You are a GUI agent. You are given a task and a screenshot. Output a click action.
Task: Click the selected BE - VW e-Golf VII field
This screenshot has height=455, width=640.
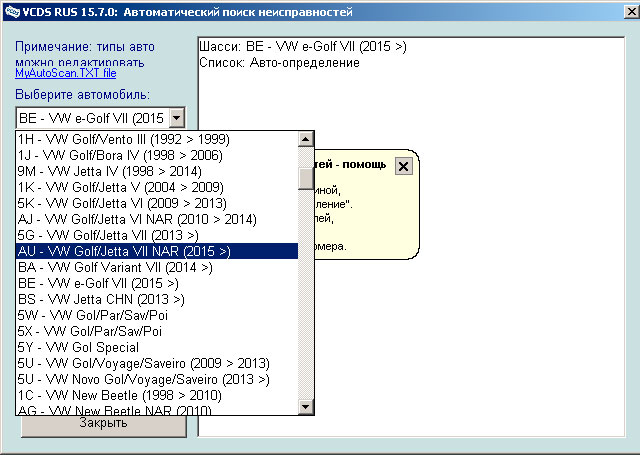tap(90, 118)
